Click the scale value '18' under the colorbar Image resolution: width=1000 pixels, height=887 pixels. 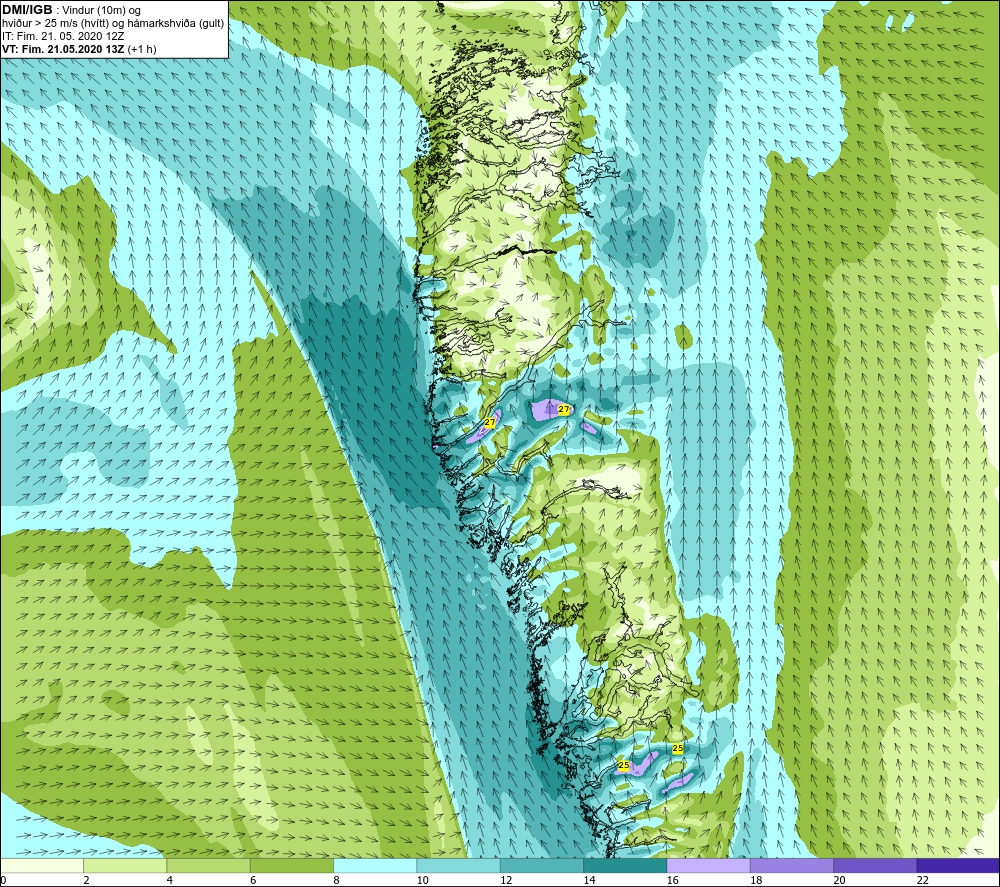tap(756, 880)
